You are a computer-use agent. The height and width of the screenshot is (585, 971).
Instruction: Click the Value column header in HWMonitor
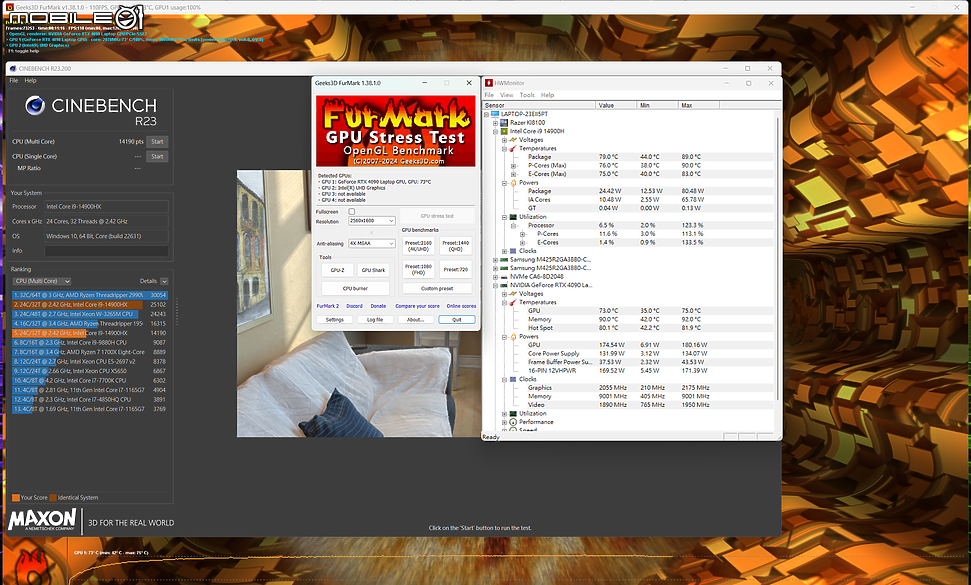point(617,105)
